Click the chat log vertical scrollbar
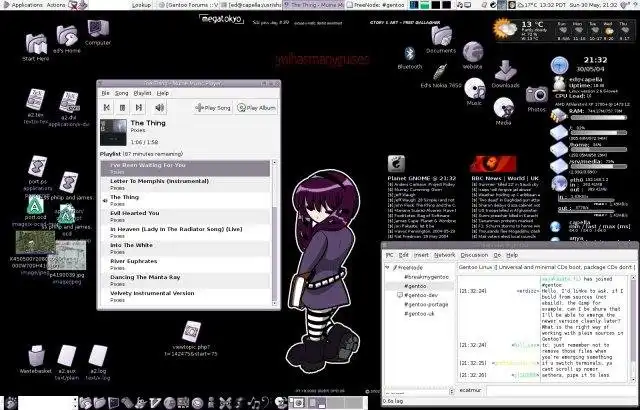 coord(634,329)
